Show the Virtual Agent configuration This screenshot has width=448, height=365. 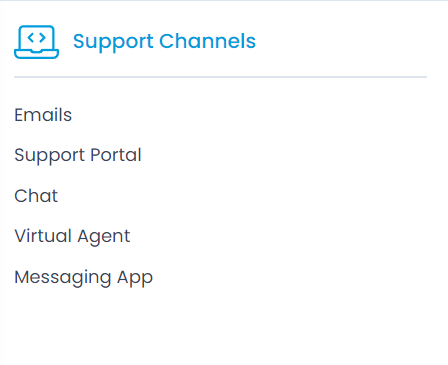click(72, 236)
